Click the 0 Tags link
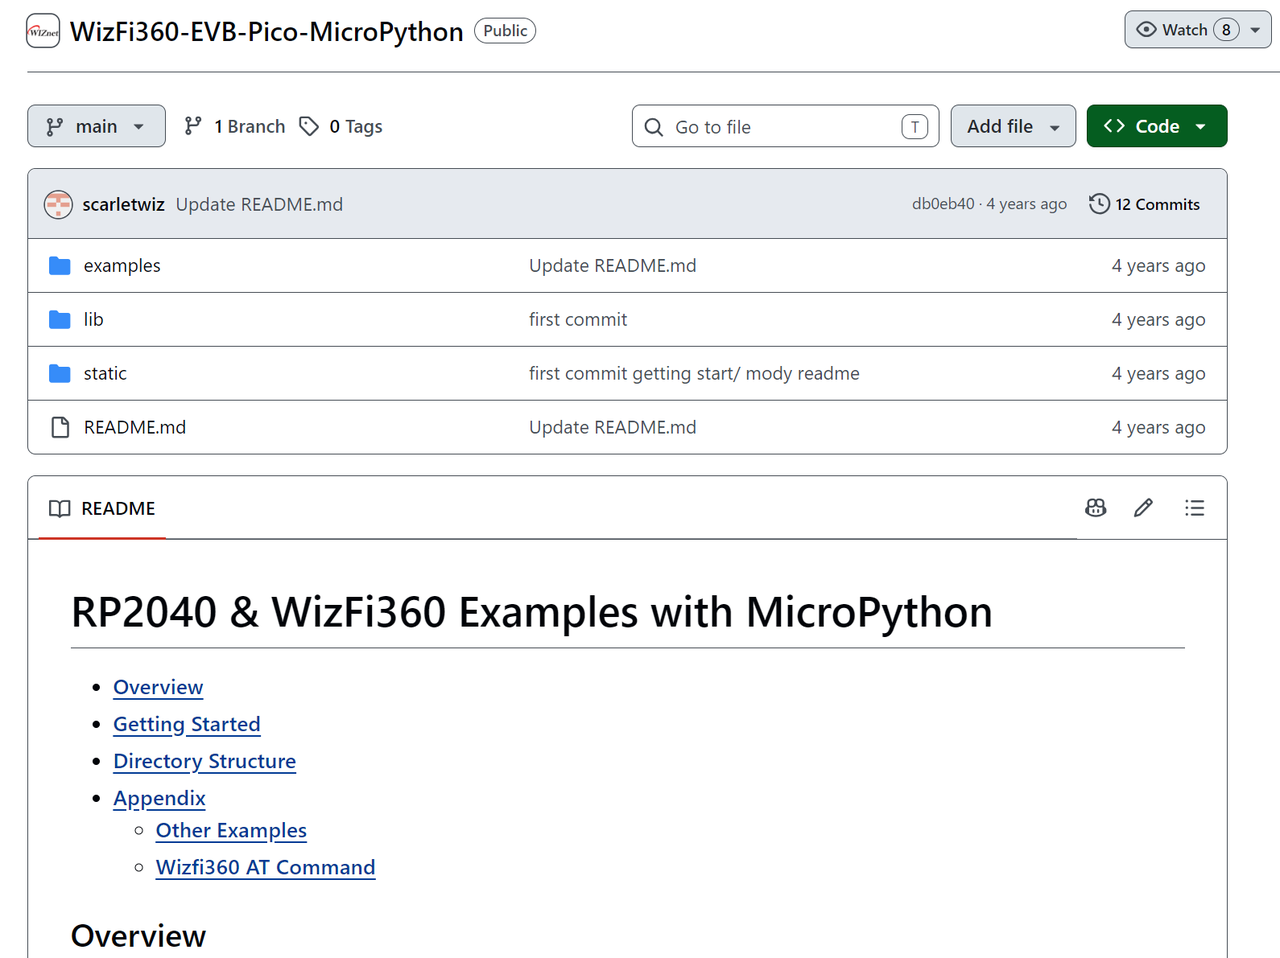The image size is (1280, 958). click(x=341, y=126)
